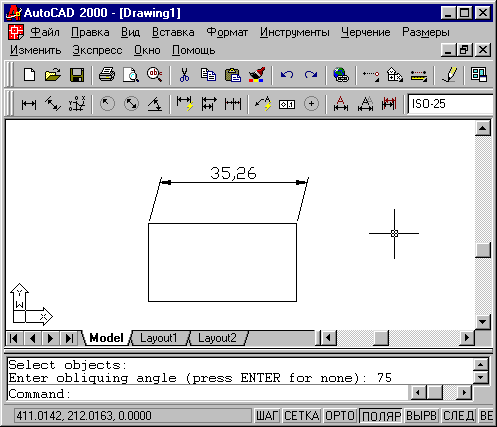Open the ISO-25 dimension style dropdown

coord(450,104)
